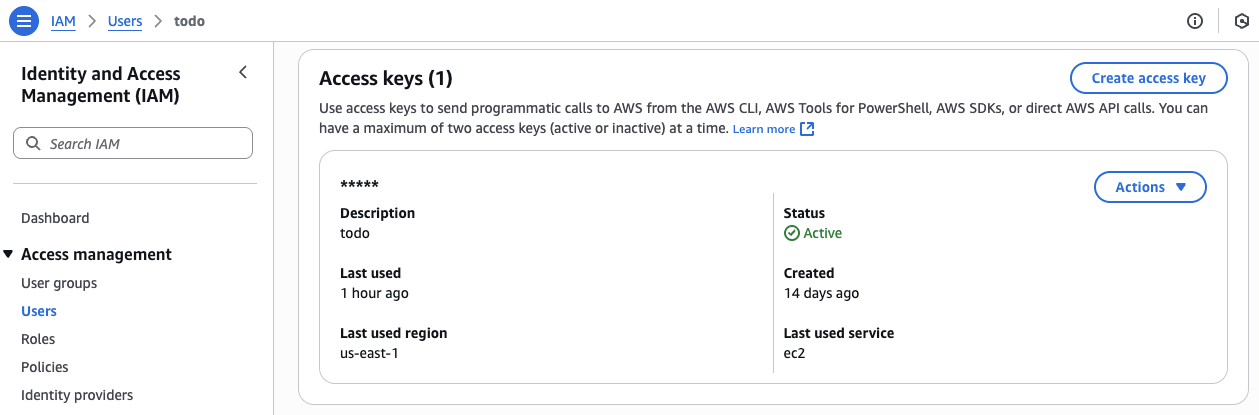Open the hexagon settings icon at top right
1259x415 pixels.
(x=1242, y=21)
